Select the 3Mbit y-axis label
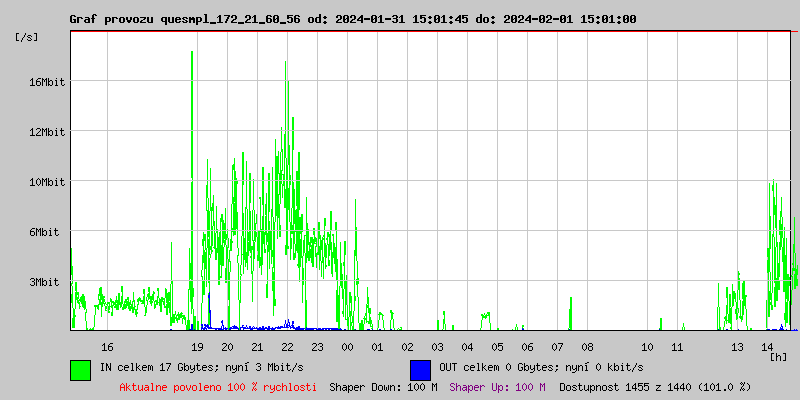The image size is (800, 400). point(46,282)
